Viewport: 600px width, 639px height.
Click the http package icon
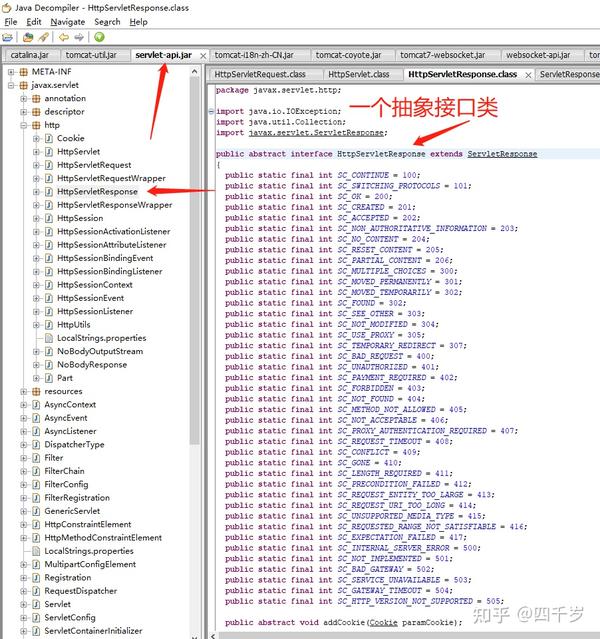tap(36, 126)
